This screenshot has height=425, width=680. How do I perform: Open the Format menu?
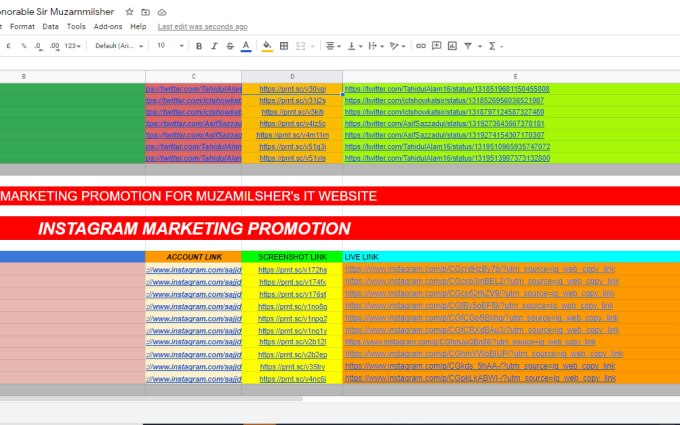pyautogui.click(x=22, y=26)
